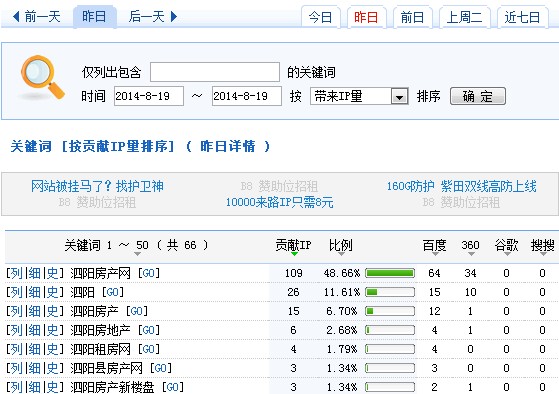Click 史 link for 泗阳房产新楼盘 row
Image resolution: width=559 pixels, height=394 pixels.
[x=52, y=387]
